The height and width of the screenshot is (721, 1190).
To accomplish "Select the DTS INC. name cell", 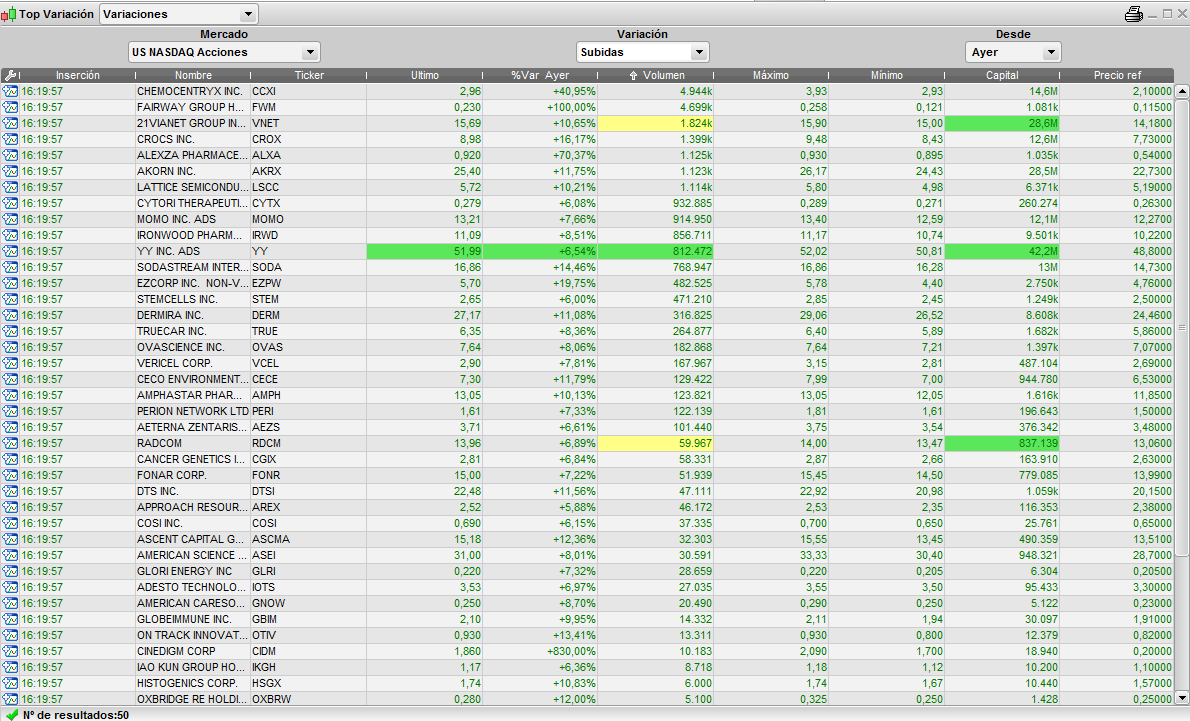I will coord(193,491).
